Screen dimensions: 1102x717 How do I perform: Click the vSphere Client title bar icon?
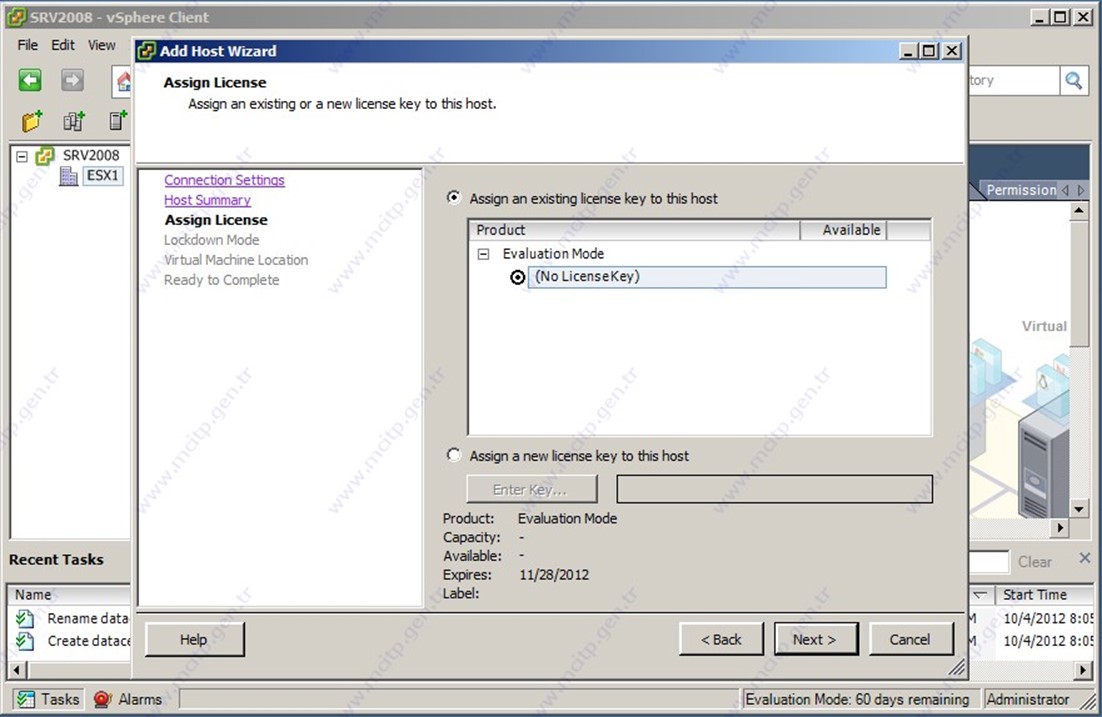(16, 17)
